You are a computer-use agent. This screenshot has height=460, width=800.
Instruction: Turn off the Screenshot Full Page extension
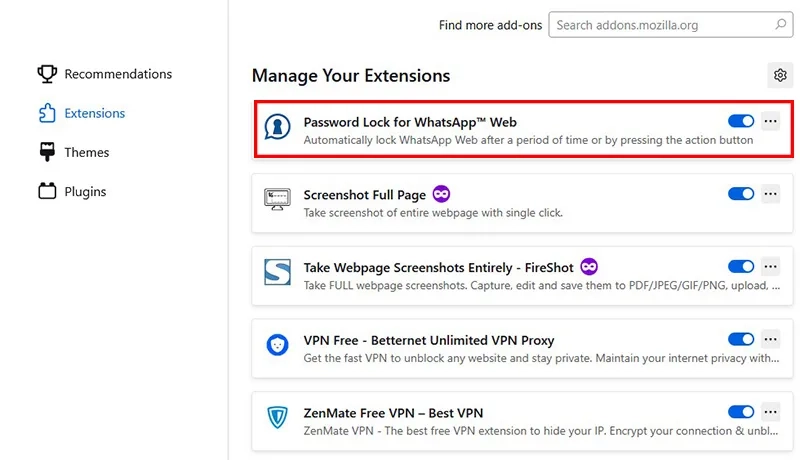pos(741,194)
